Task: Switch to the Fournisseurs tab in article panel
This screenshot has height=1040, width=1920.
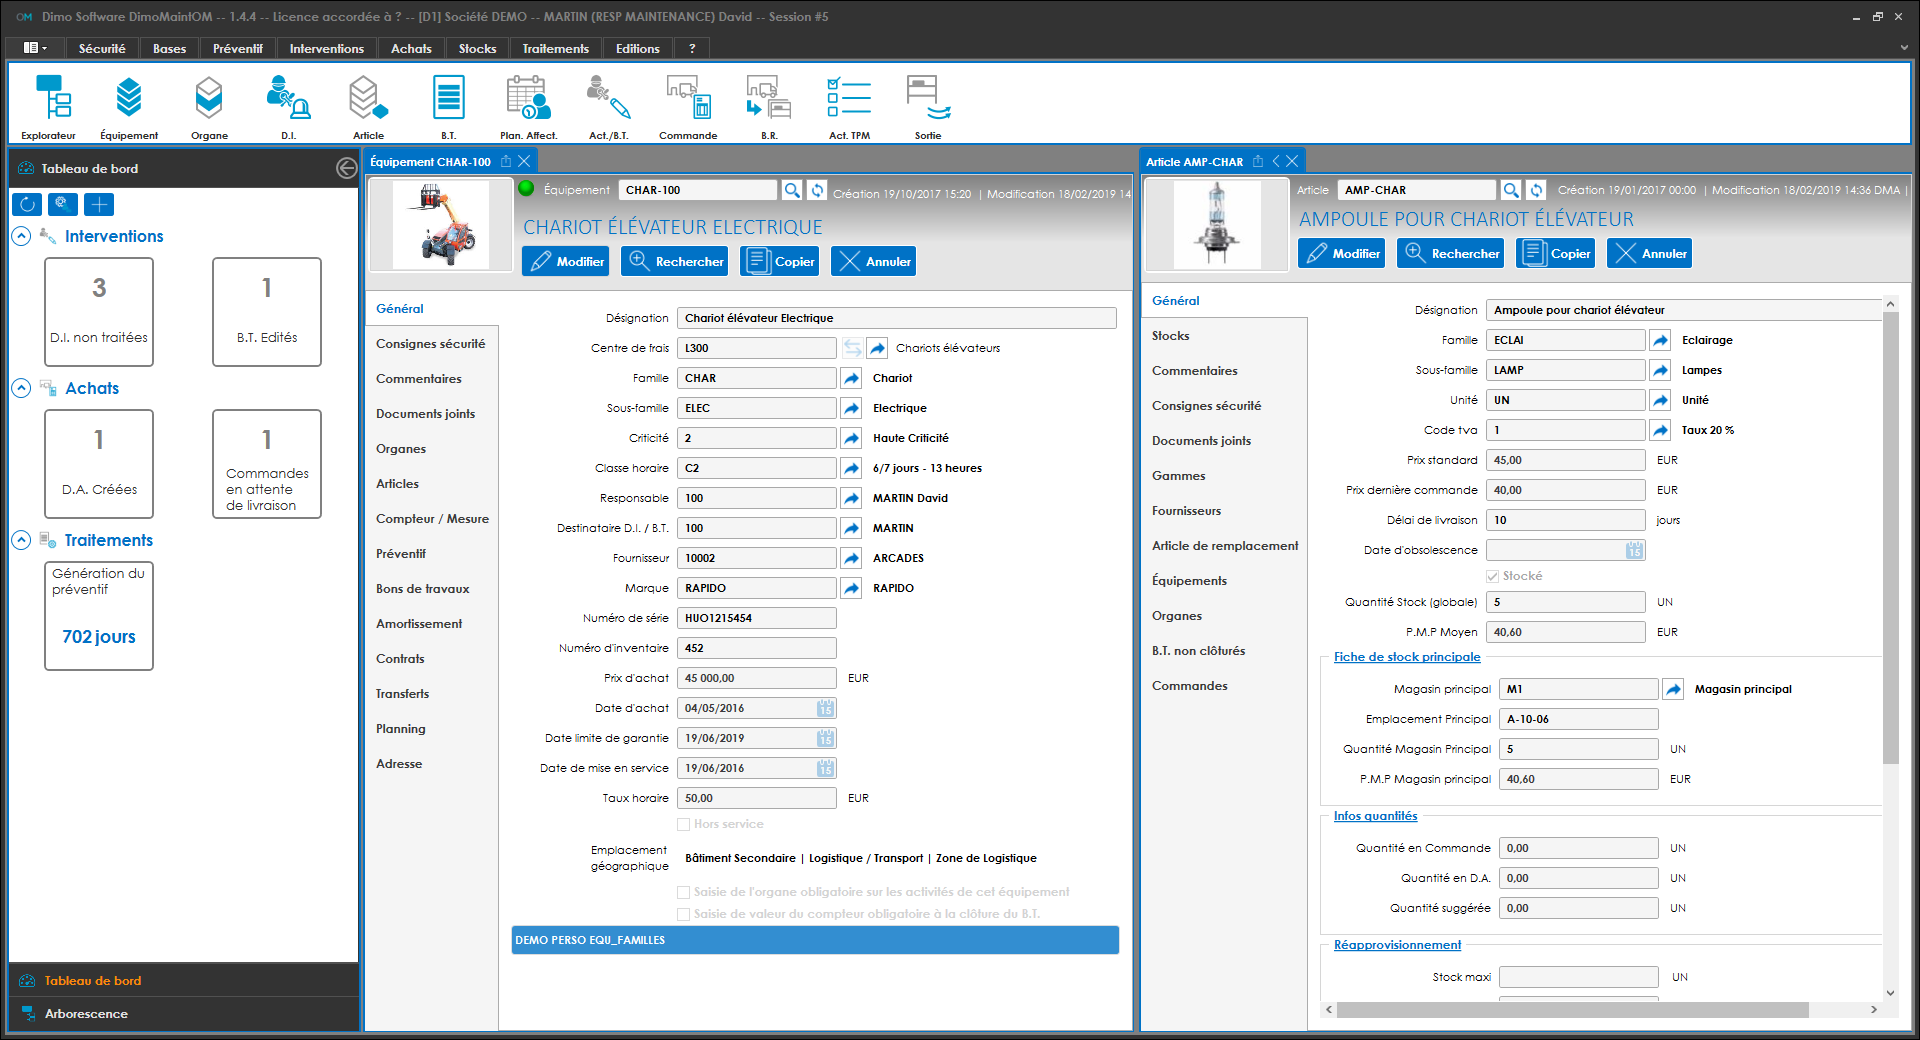Action: [1186, 511]
